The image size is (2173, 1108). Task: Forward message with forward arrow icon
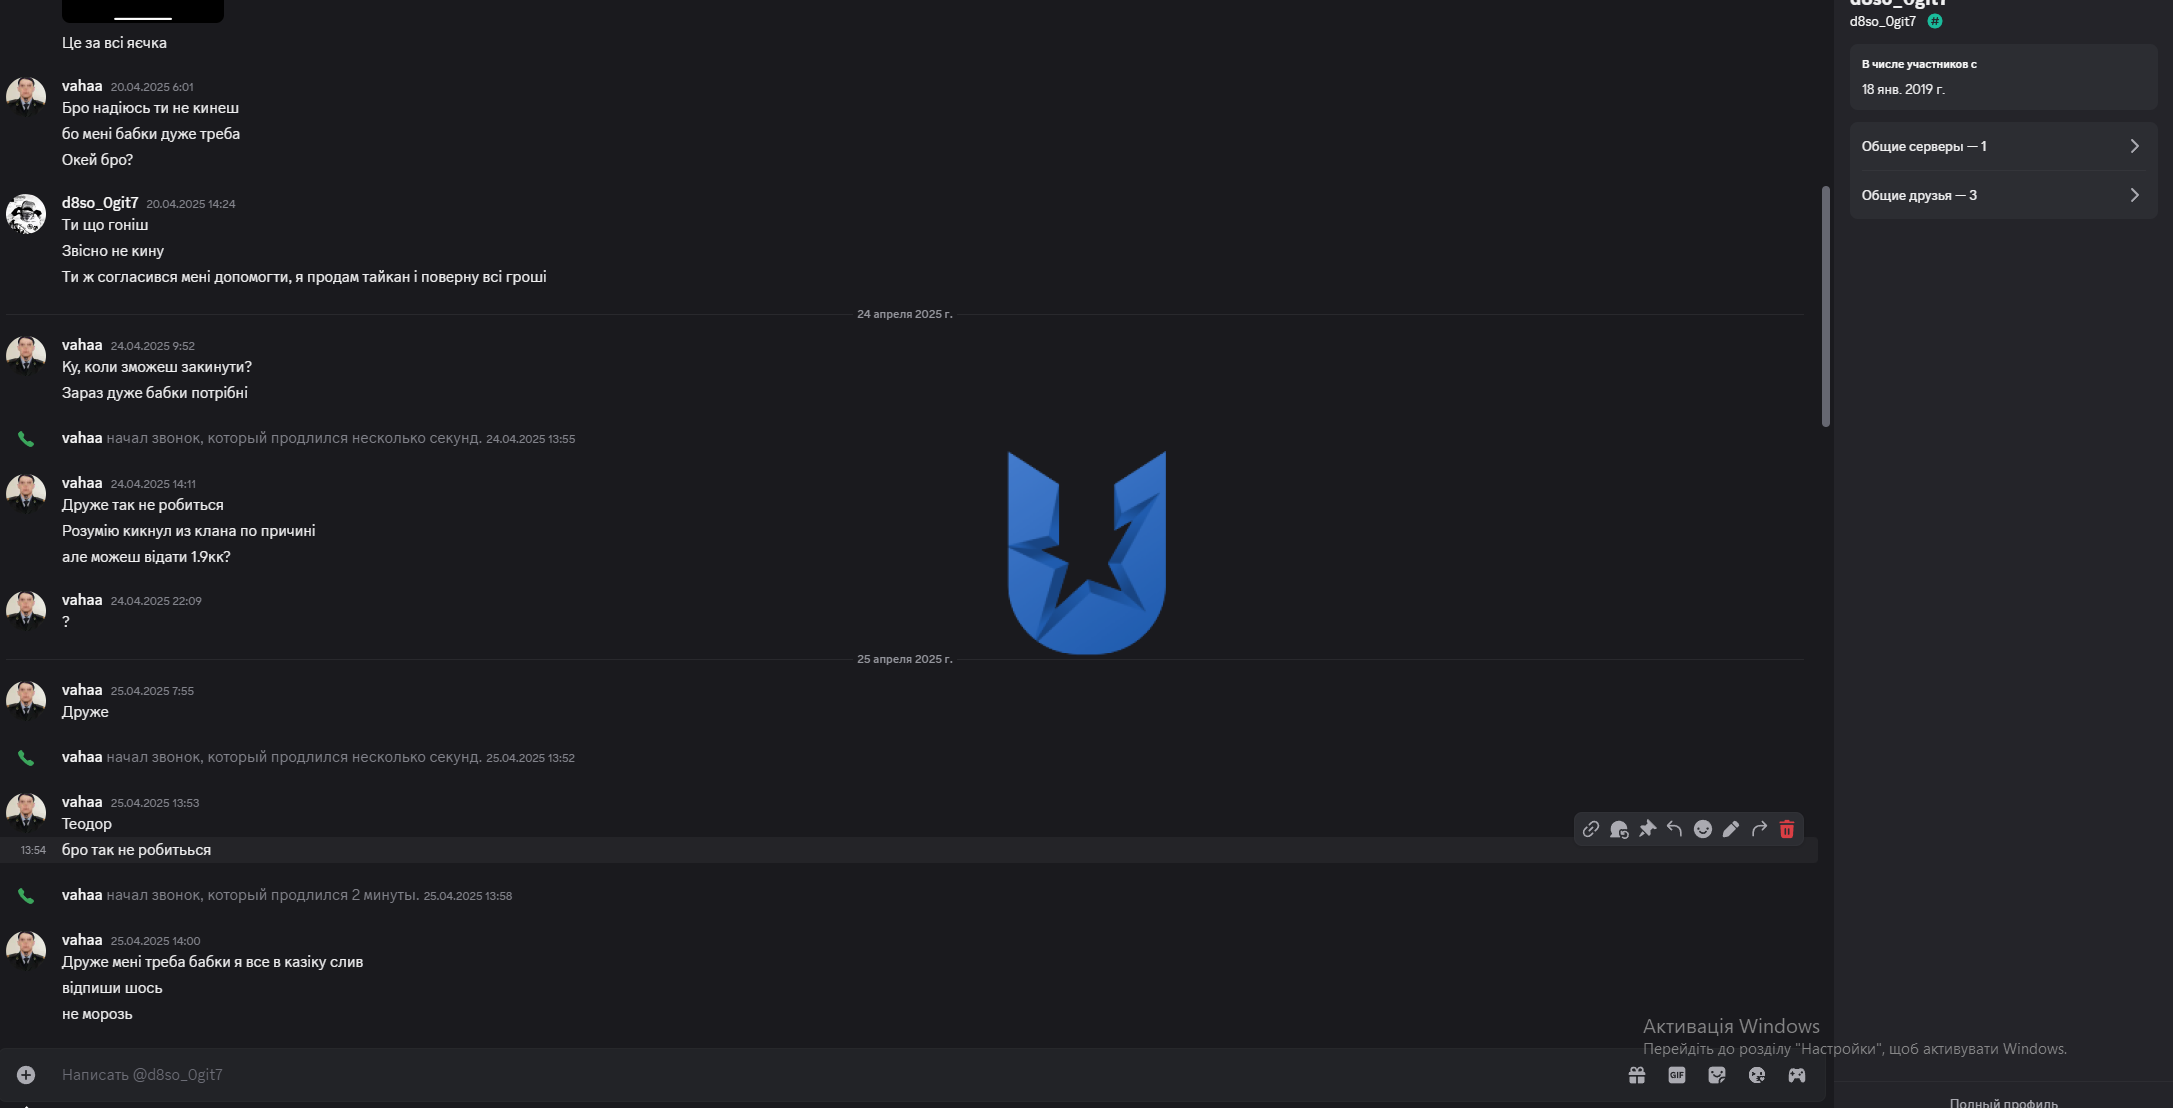(1759, 829)
